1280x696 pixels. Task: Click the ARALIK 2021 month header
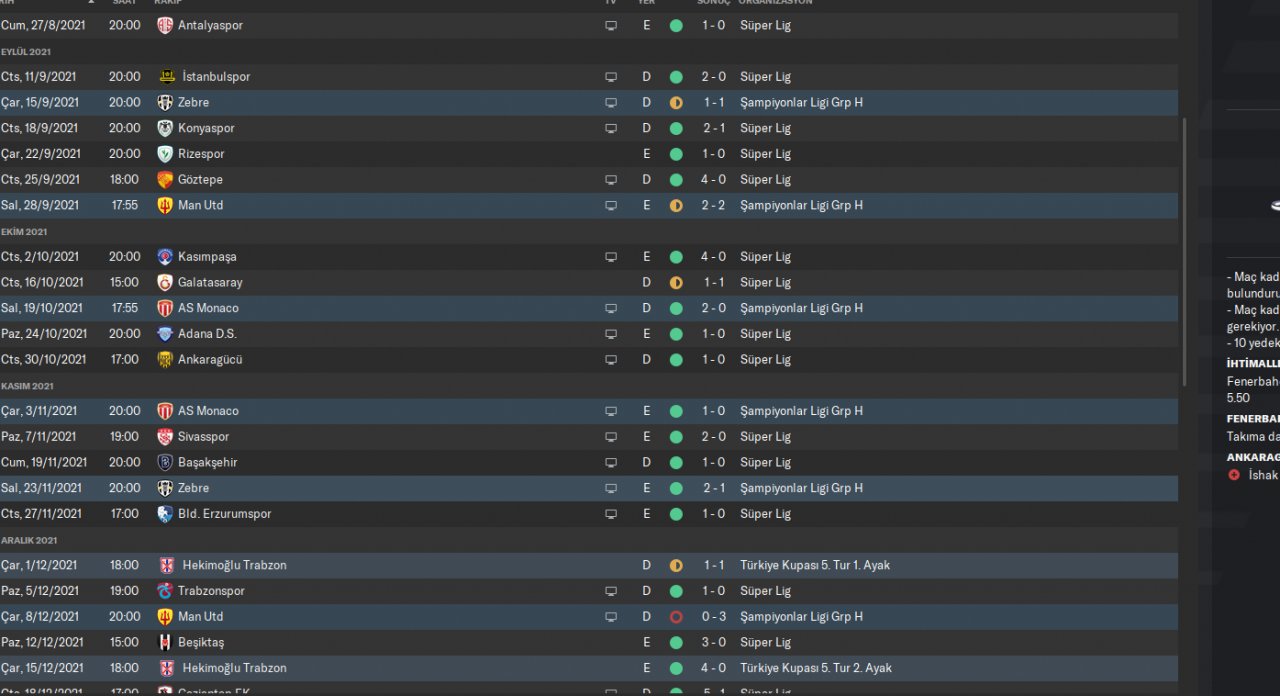pyautogui.click(x=29, y=540)
